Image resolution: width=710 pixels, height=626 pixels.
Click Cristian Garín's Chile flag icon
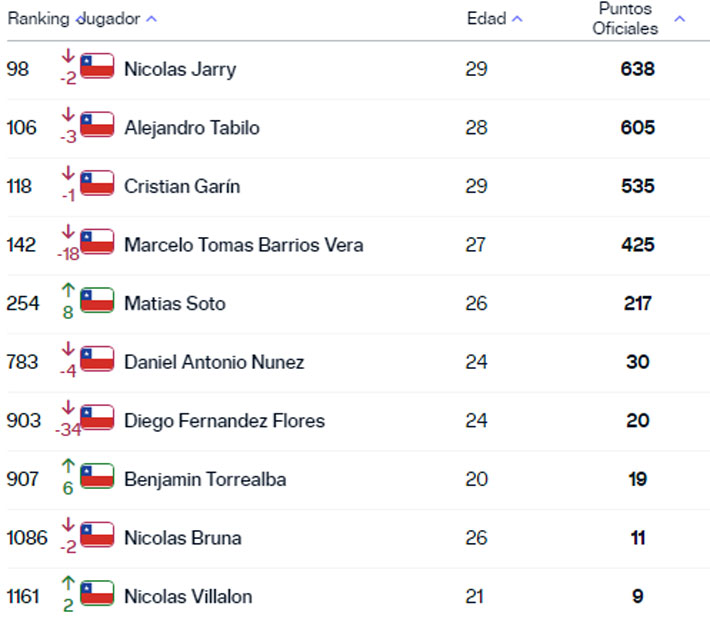point(97,184)
